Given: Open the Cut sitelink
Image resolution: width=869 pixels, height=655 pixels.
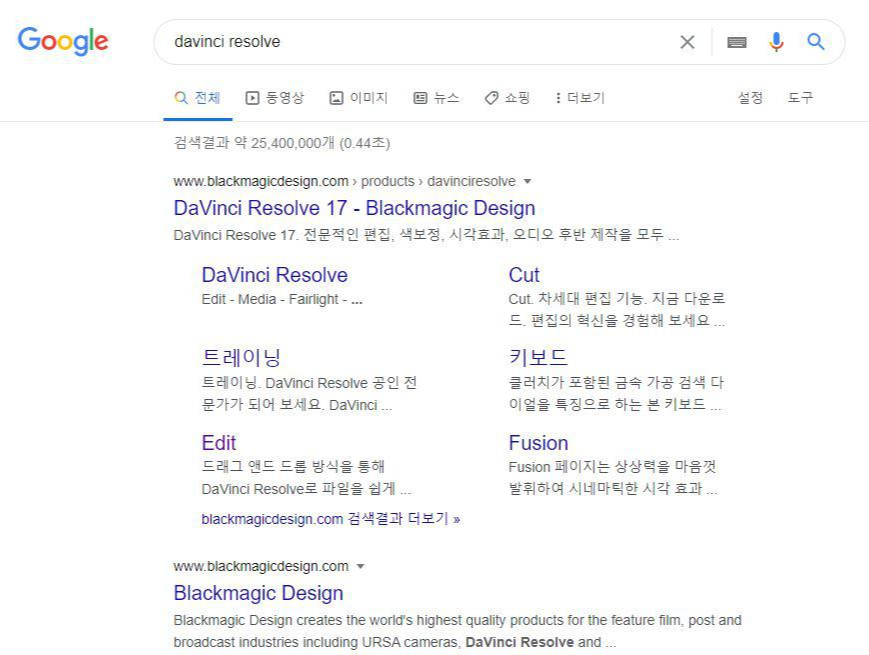Looking at the screenshot, I should 524,275.
